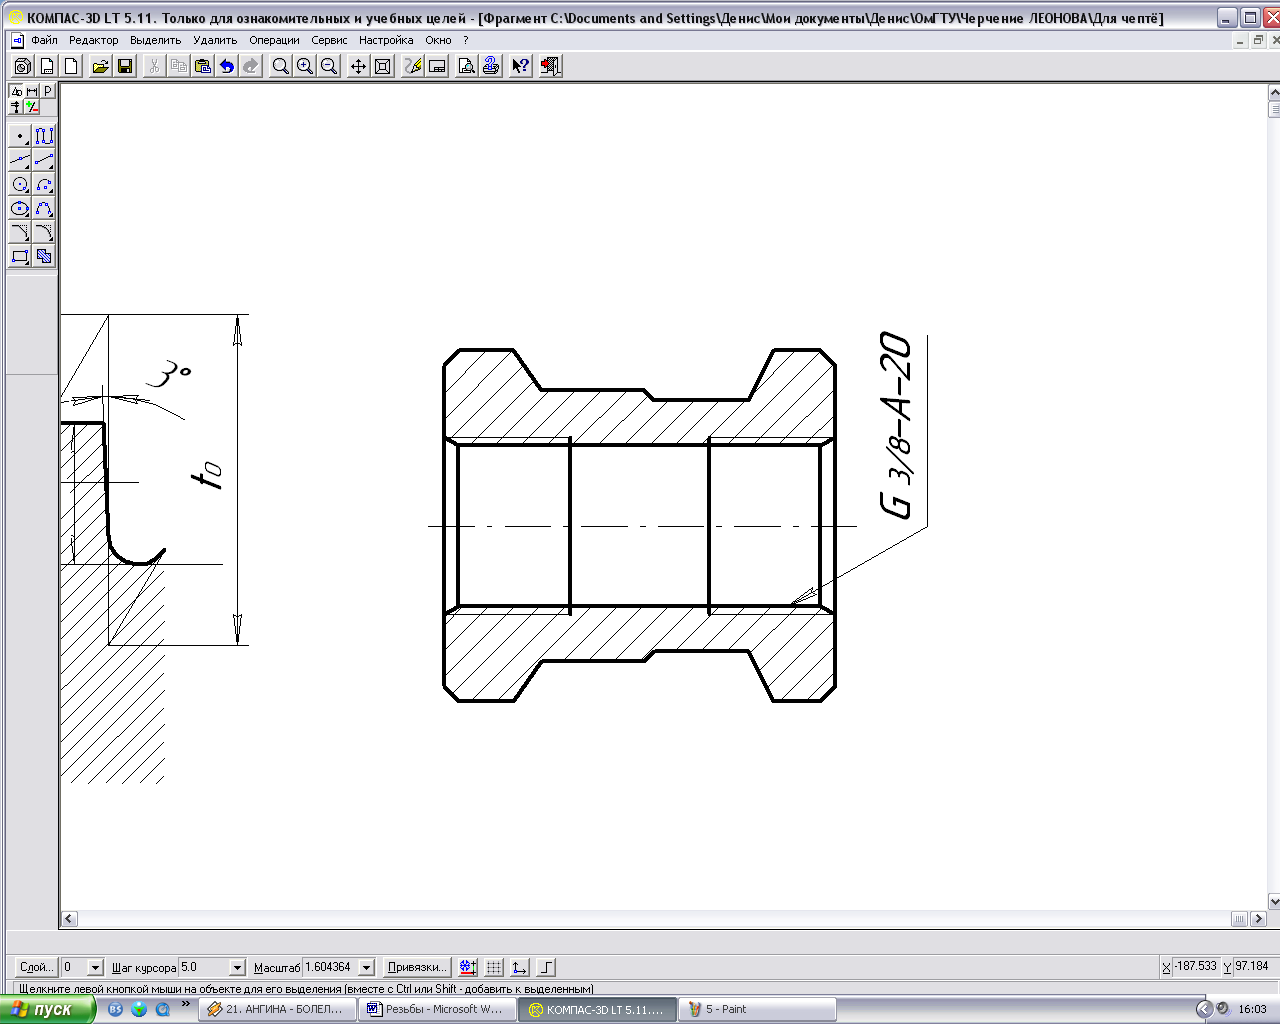This screenshot has width=1280, height=1024.
Task: Switch to Резьбы Microsoft Word taskbar window
Action: click(437, 1009)
